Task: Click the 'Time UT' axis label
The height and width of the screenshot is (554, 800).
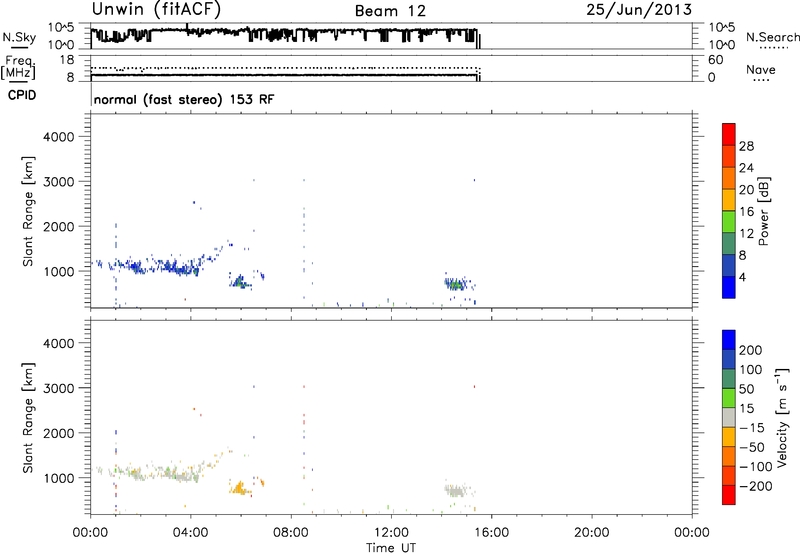Action: coord(391,548)
